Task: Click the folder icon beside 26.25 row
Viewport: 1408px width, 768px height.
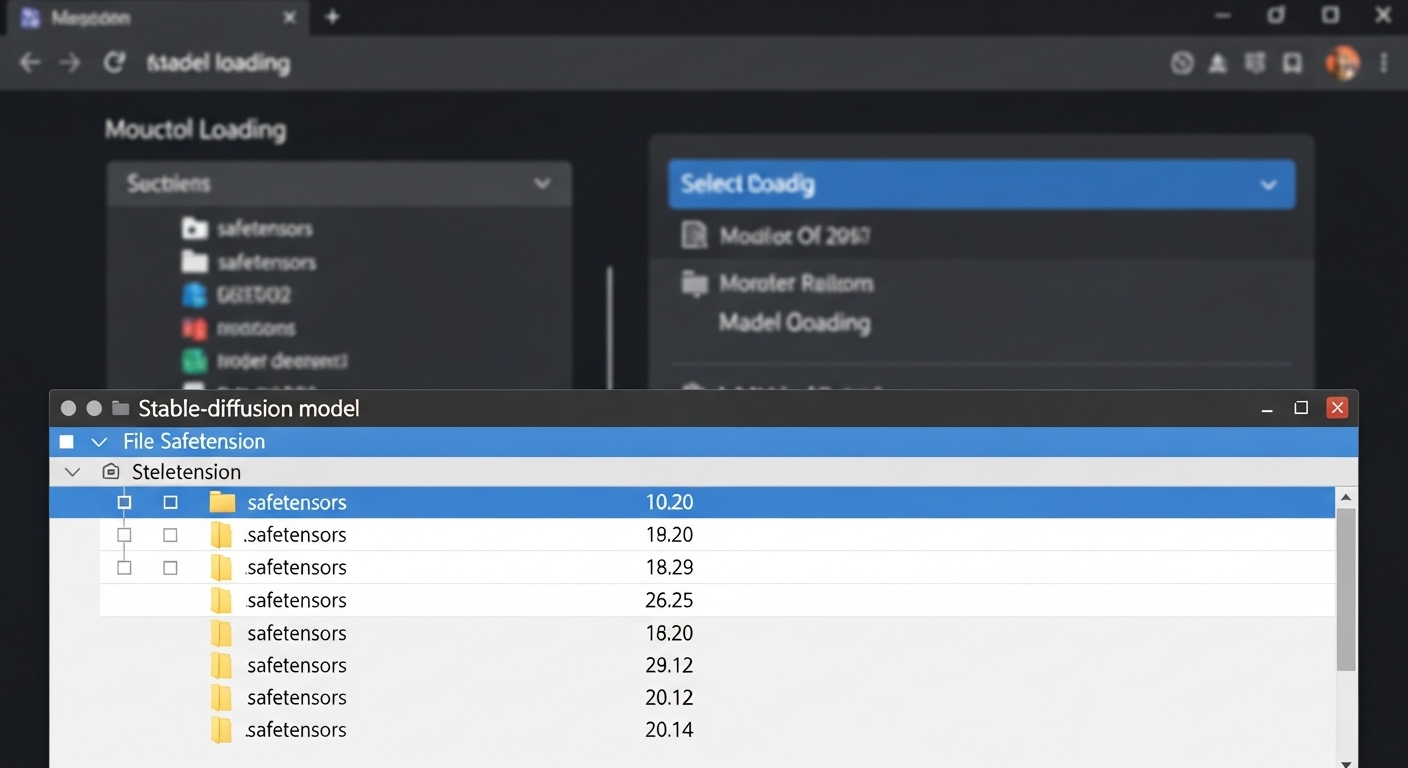Action: [222, 600]
